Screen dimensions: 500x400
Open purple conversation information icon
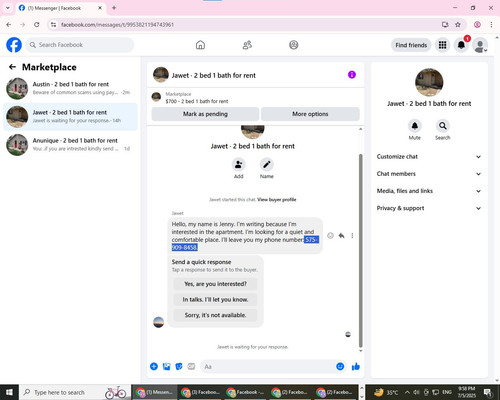click(x=352, y=75)
